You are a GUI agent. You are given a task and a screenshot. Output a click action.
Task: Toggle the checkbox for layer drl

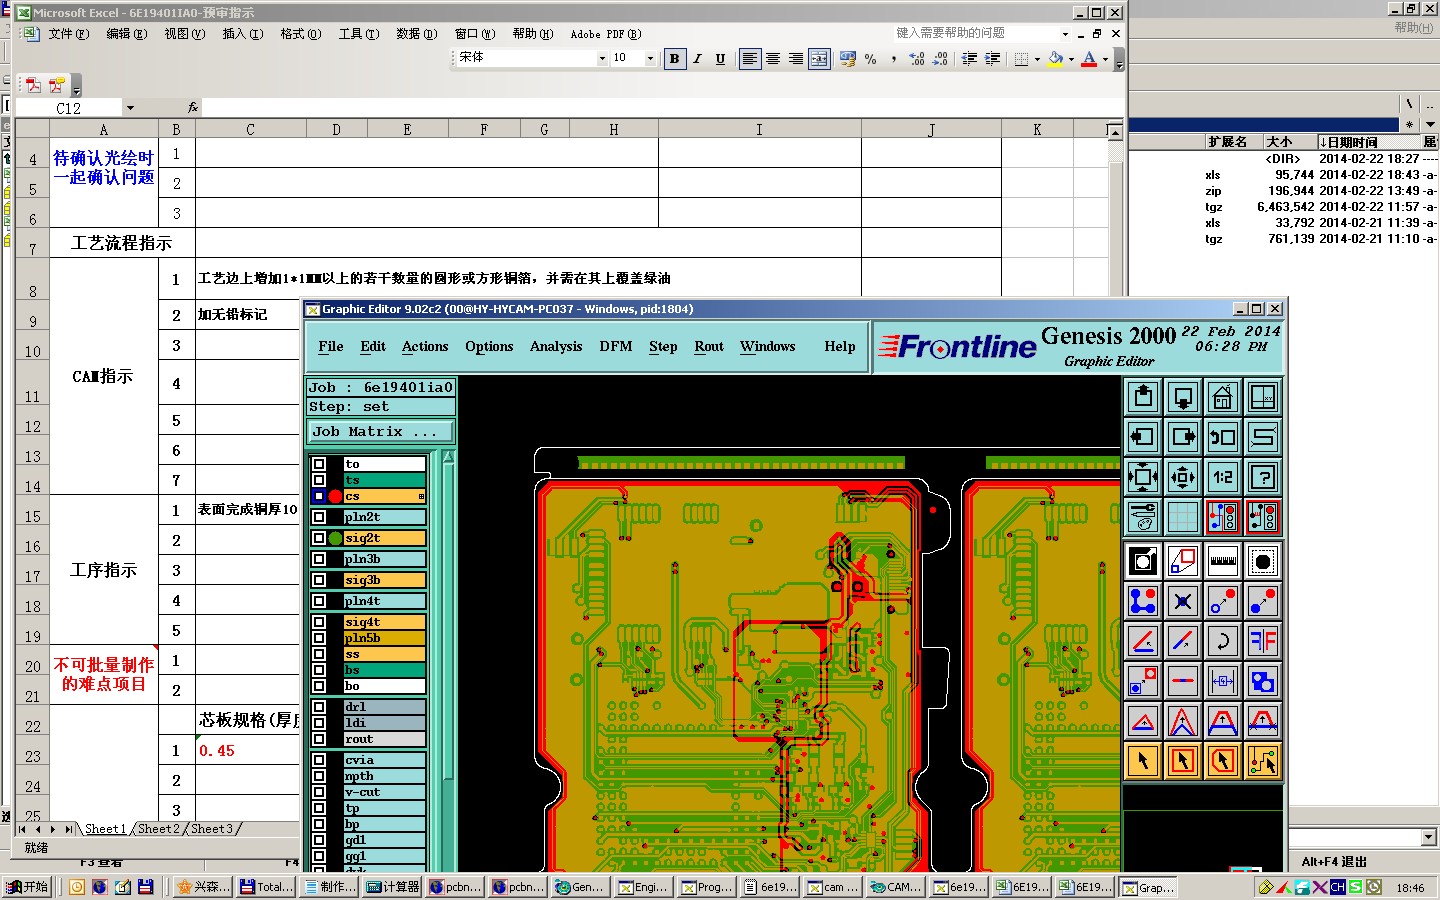pyautogui.click(x=319, y=707)
